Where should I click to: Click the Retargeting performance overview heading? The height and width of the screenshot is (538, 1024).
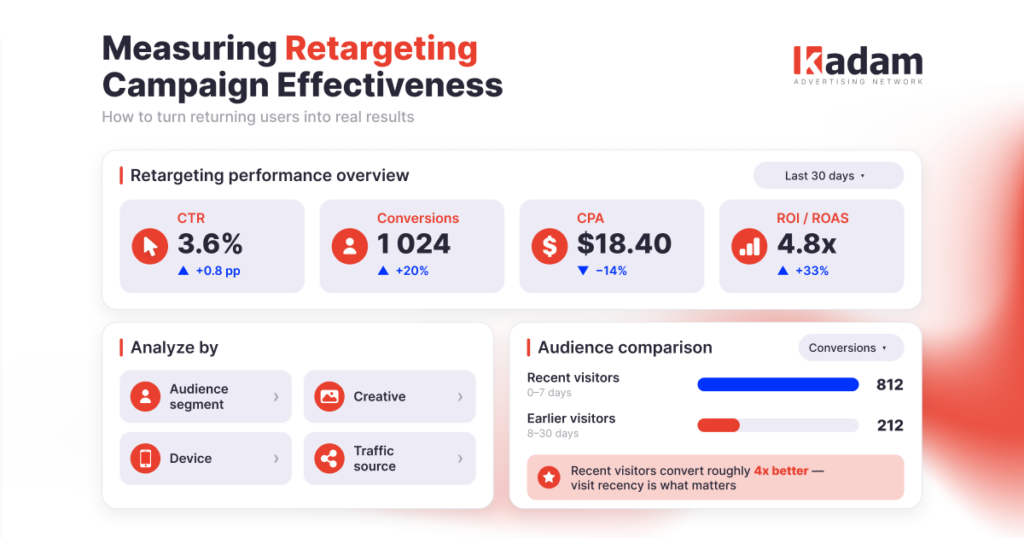coord(270,176)
